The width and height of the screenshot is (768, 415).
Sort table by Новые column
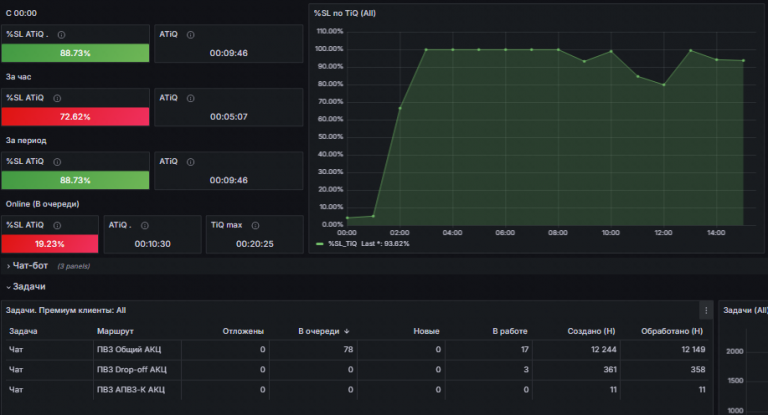click(x=426, y=332)
